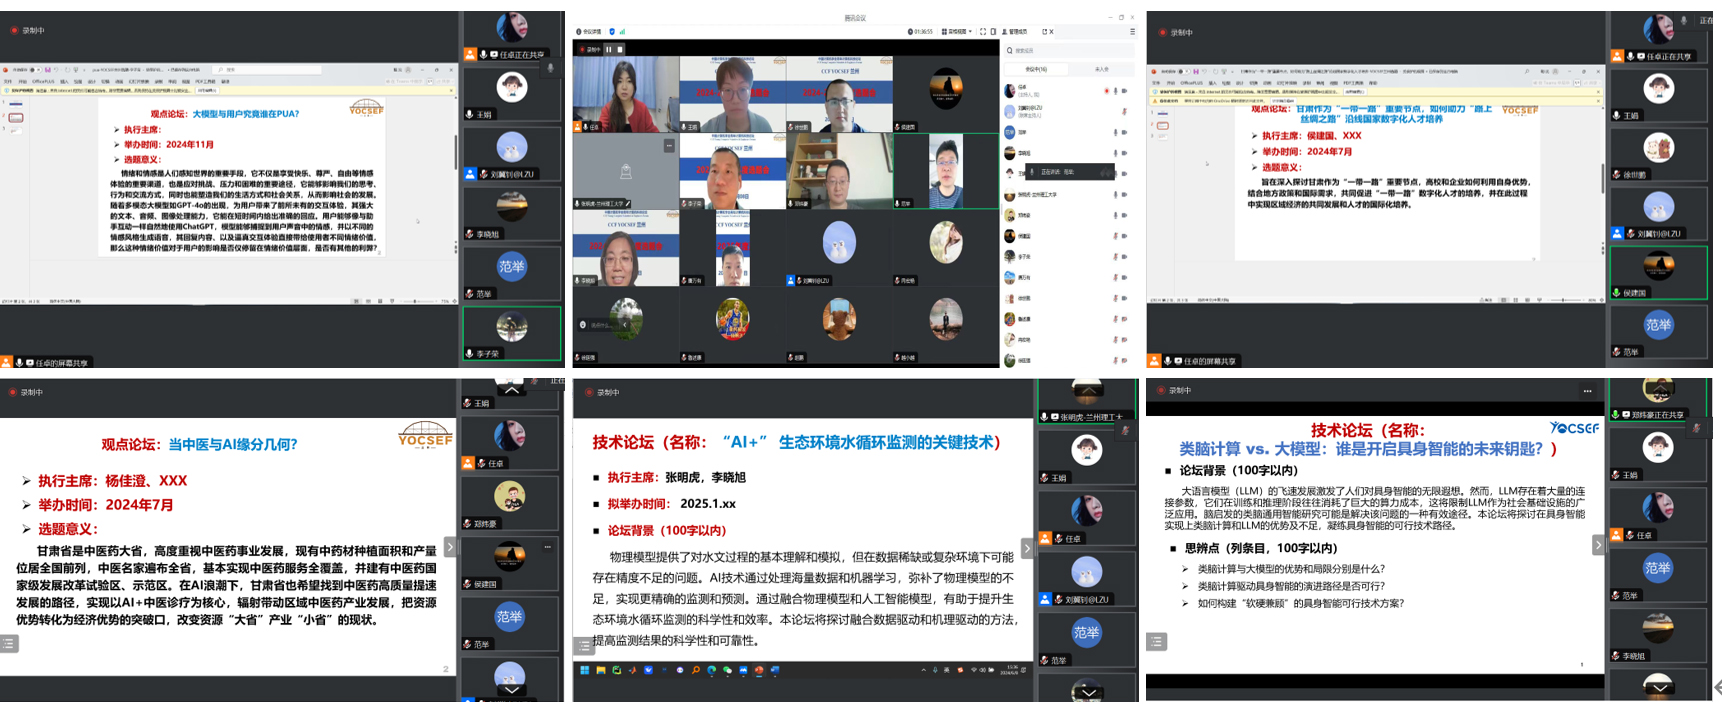Show earlier participants in the 当中医与AI window
The image size is (1722, 720).
click(511, 389)
